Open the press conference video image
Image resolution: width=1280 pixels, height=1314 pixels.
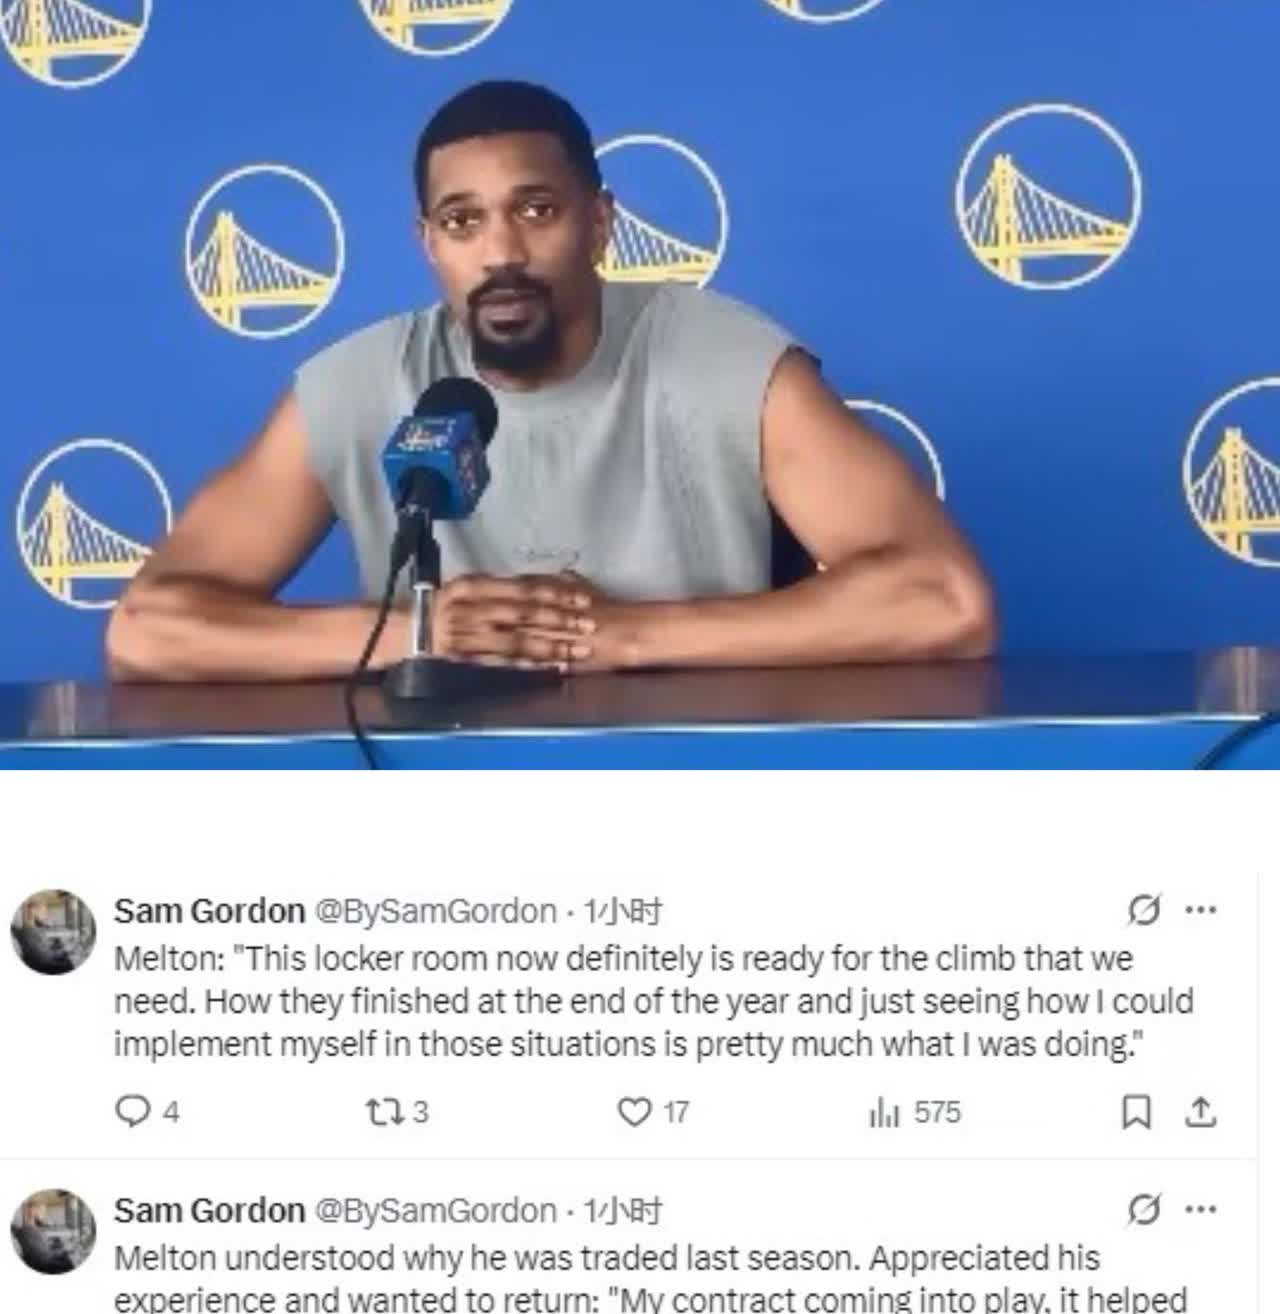(x=640, y=385)
